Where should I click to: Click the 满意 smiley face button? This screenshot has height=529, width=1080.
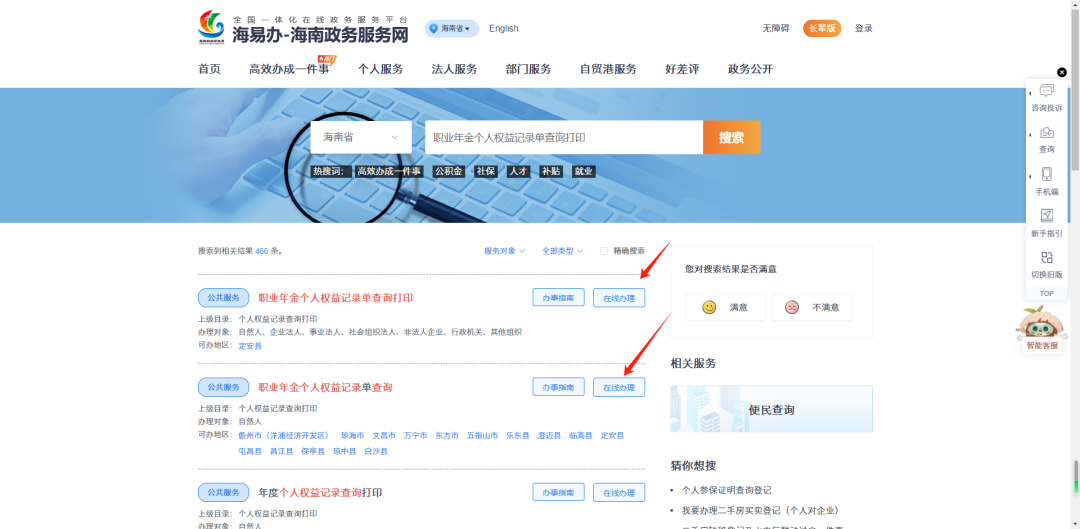tap(725, 307)
